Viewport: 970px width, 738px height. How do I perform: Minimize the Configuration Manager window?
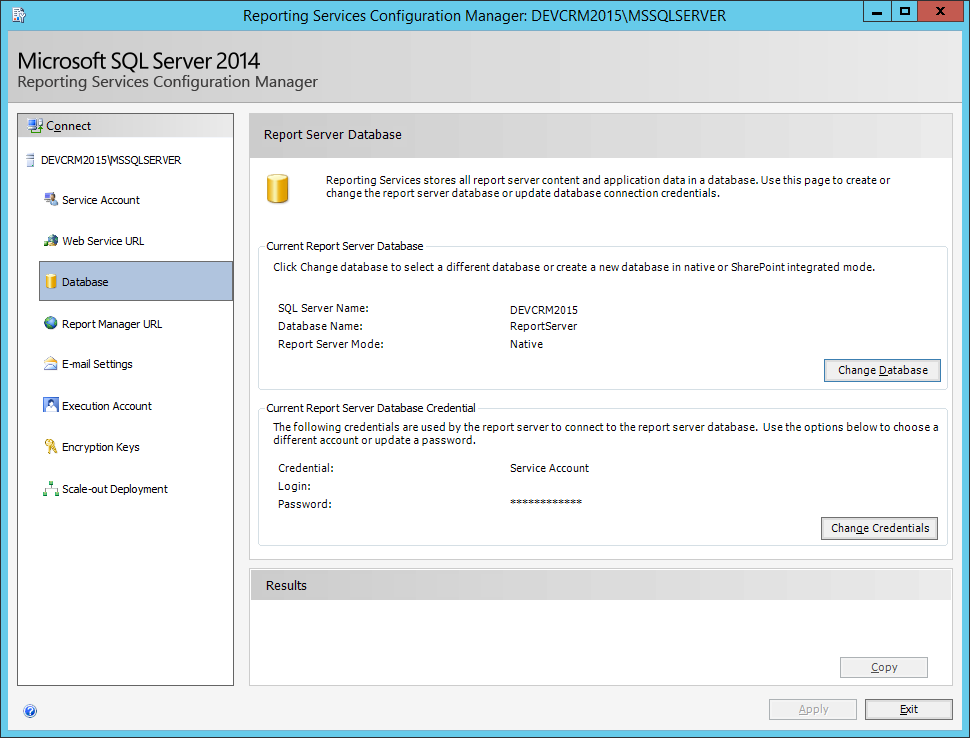pos(877,12)
